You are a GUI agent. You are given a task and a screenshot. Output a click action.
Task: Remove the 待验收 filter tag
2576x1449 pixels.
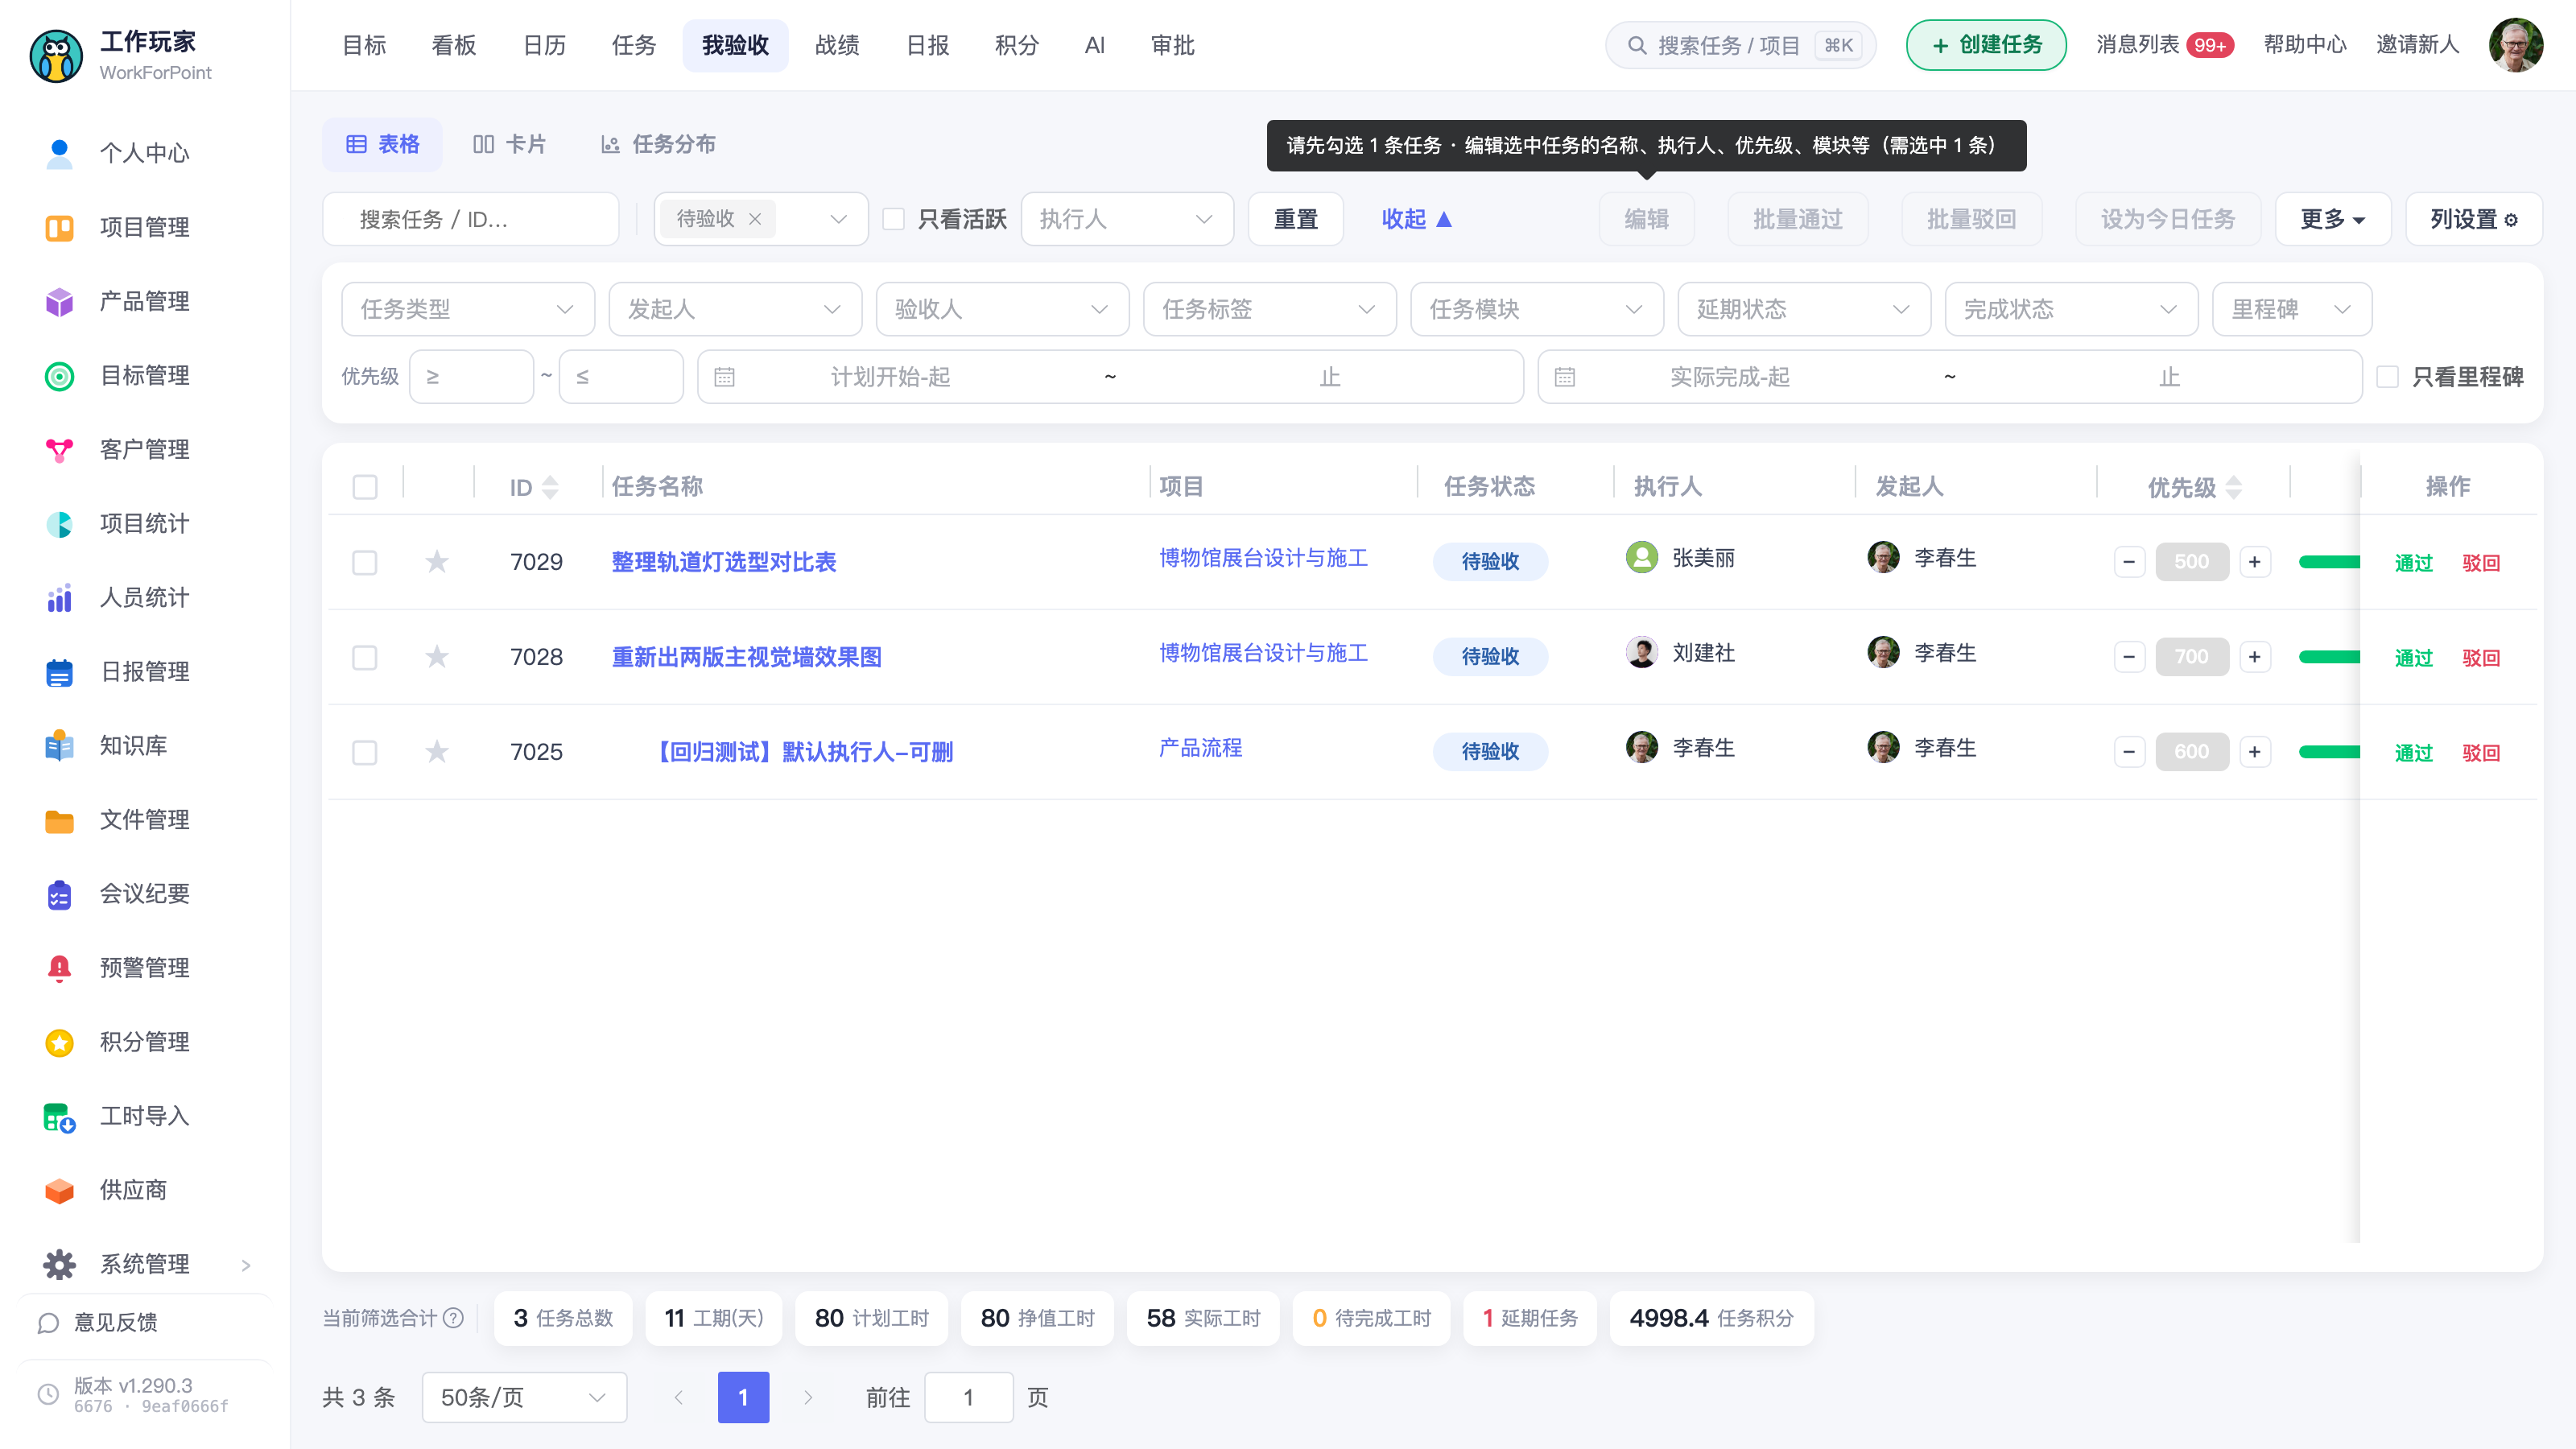click(x=755, y=219)
